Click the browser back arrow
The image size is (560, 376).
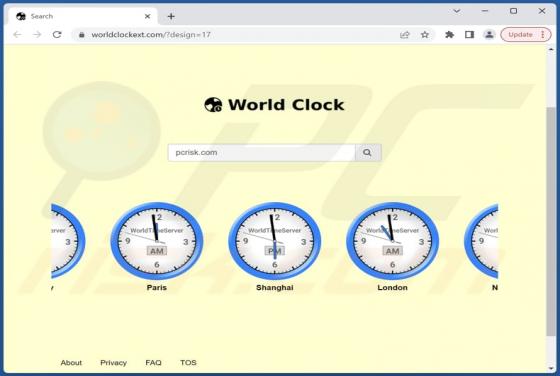coord(17,35)
